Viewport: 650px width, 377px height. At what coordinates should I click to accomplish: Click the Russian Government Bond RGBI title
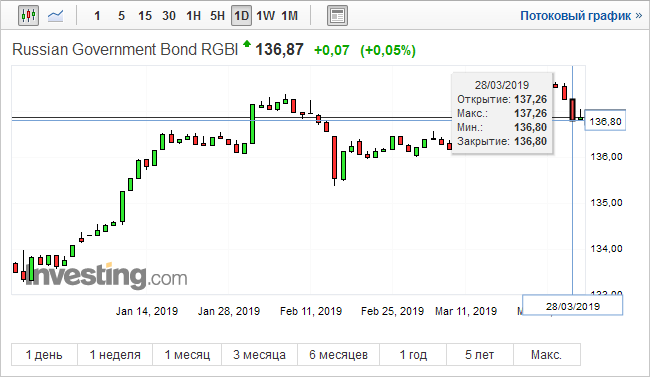click(x=125, y=49)
